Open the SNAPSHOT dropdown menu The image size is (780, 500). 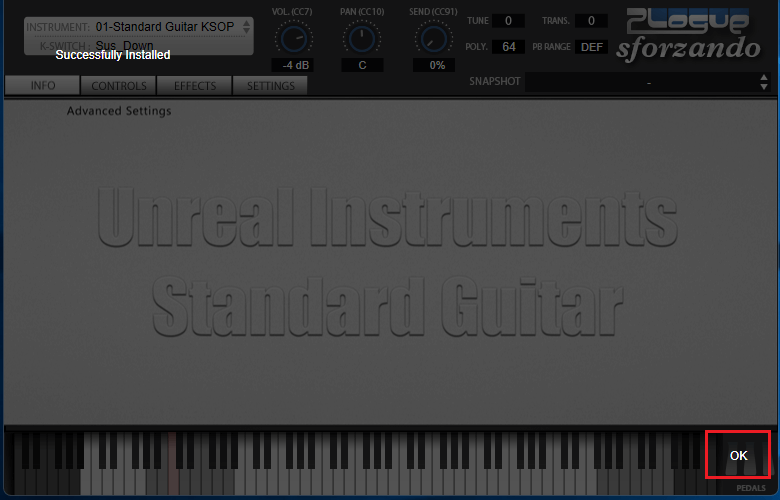pyautogui.click(x=640, y=82)
